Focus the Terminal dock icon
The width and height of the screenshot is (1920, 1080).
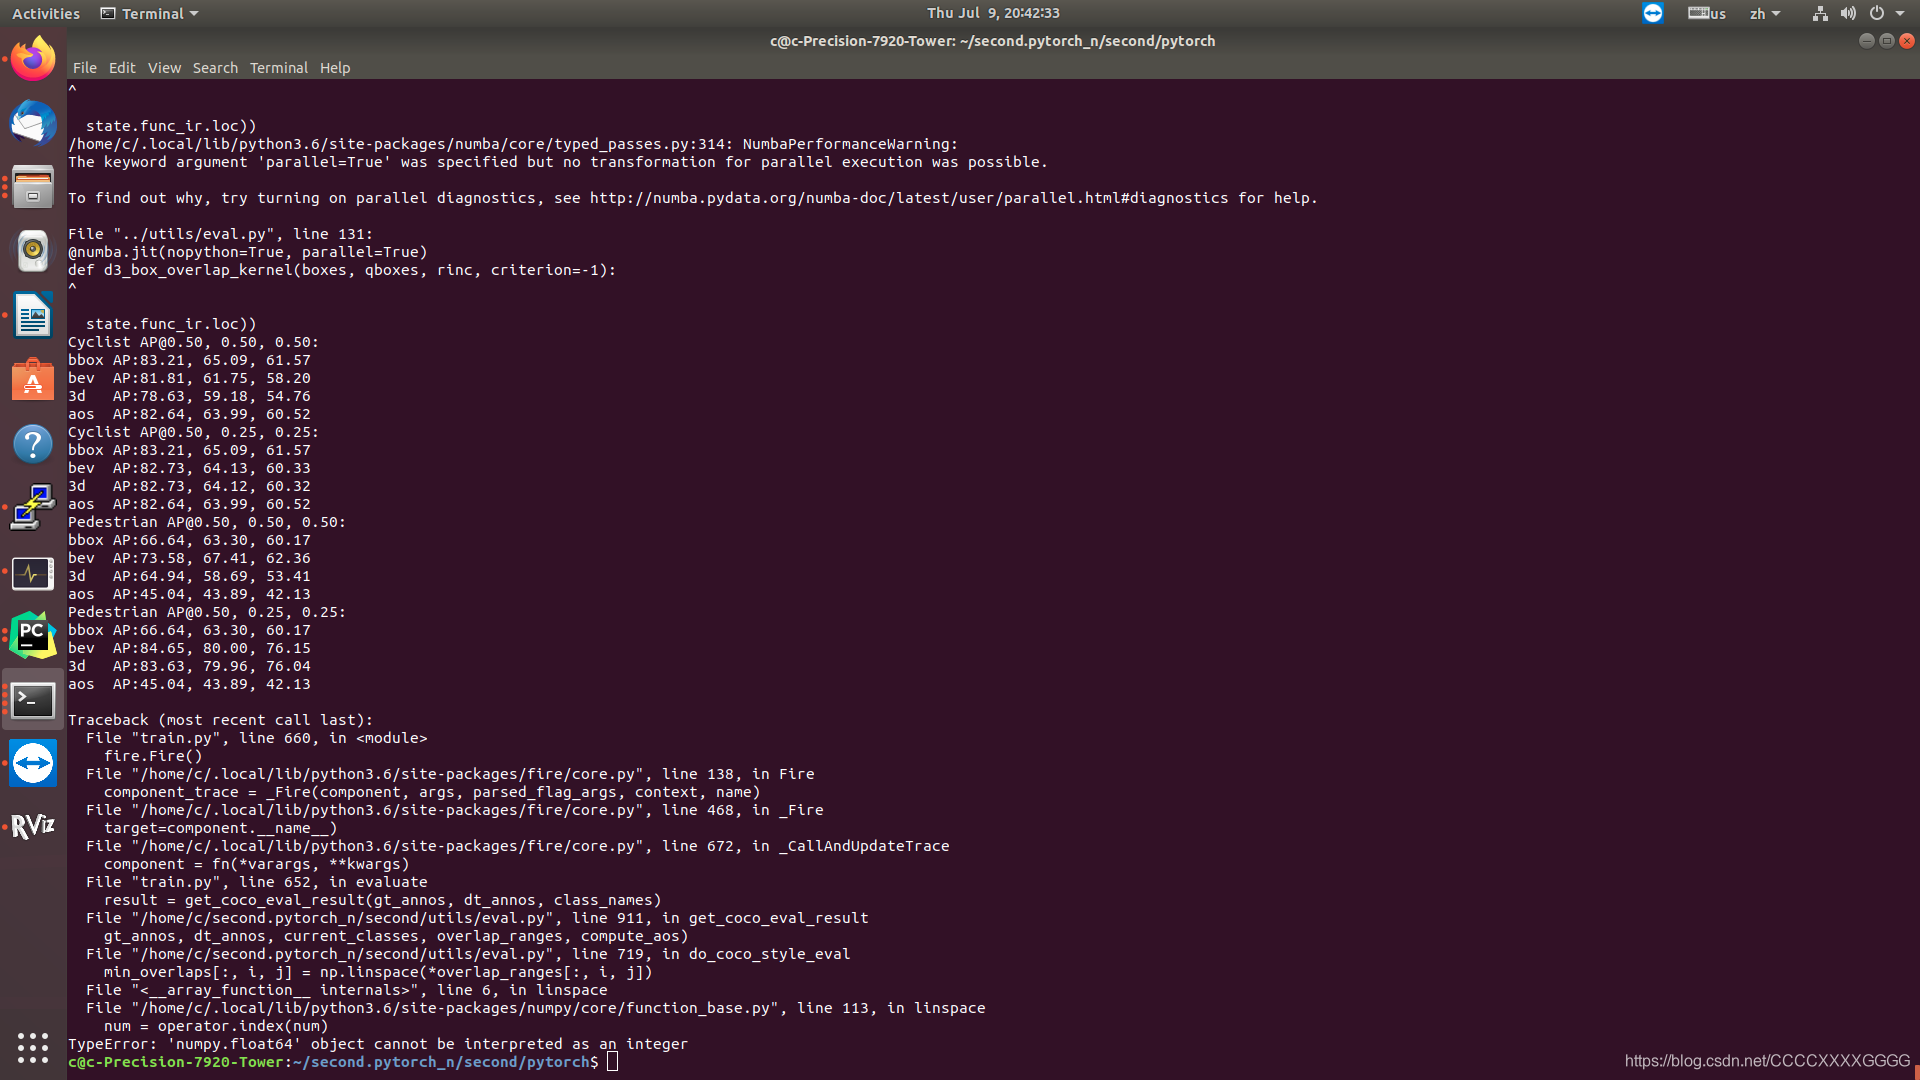pyautogui.click(x=33, y=700)
